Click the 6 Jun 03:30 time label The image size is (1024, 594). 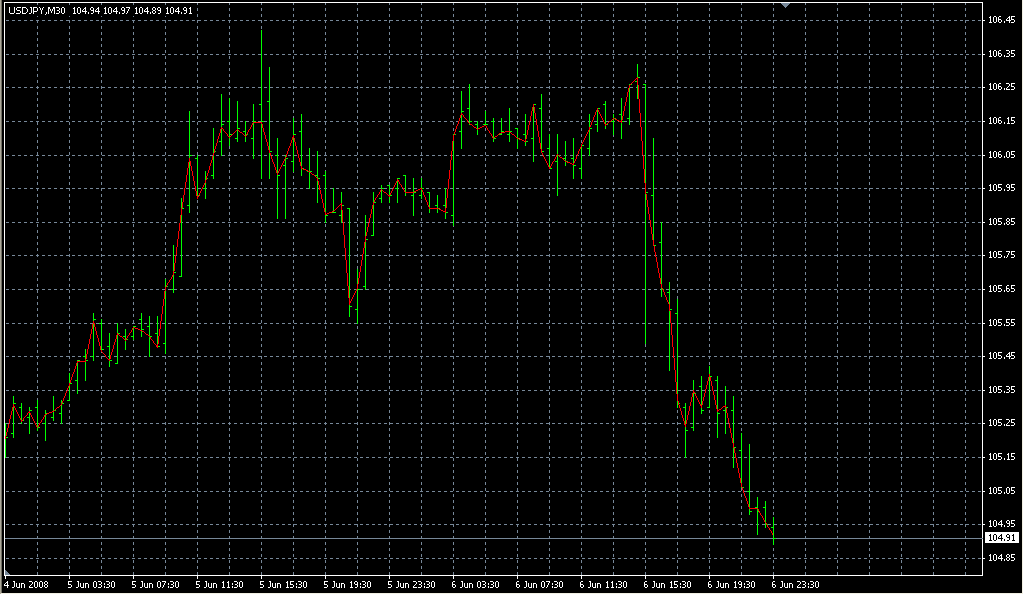click(474, 584)
